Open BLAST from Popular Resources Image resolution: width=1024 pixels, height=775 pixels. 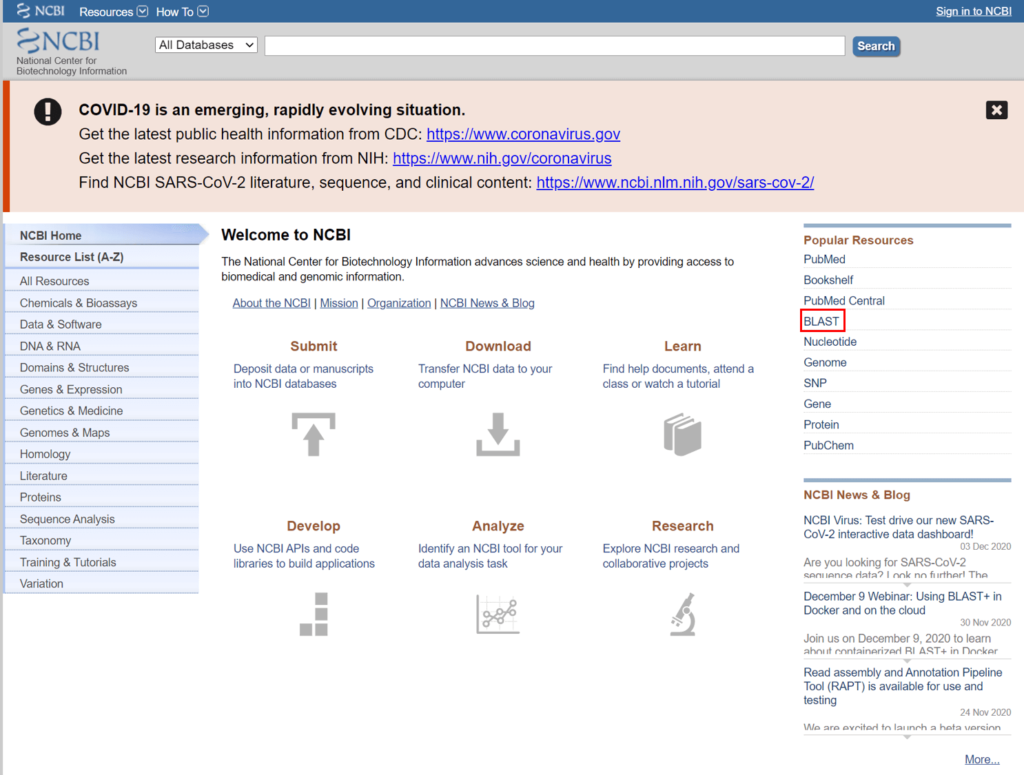822,321
